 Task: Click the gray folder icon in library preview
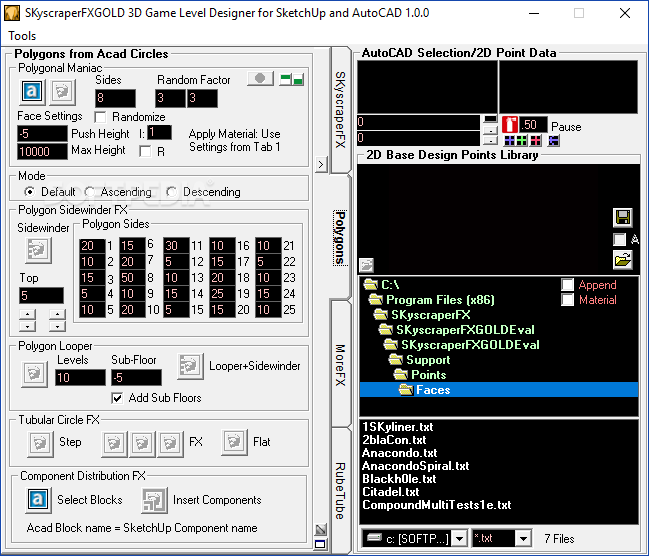[x=366, y=264]
